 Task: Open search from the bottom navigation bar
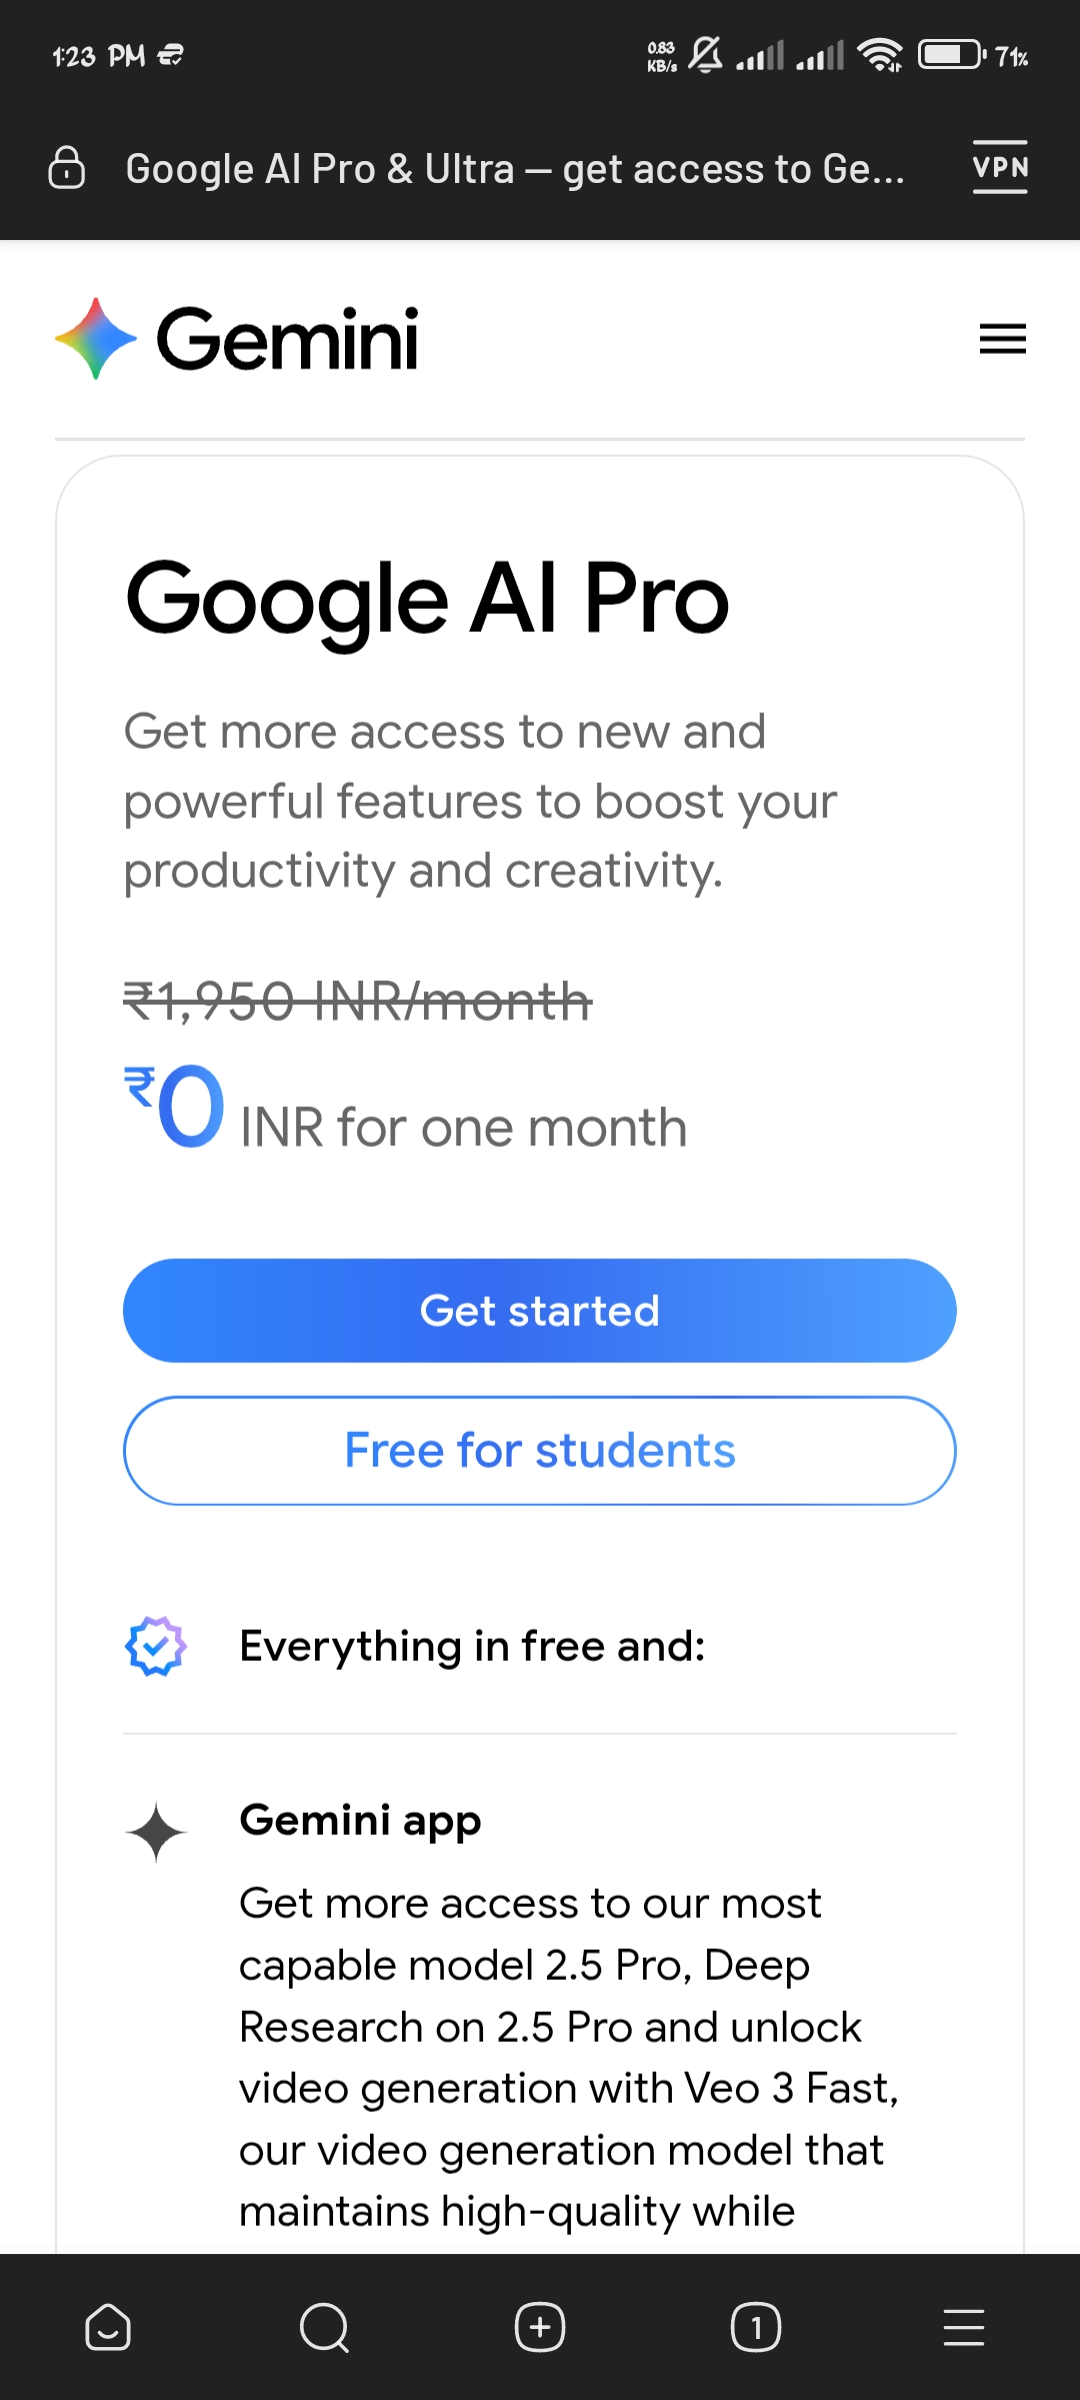(x=324, y=2327)
